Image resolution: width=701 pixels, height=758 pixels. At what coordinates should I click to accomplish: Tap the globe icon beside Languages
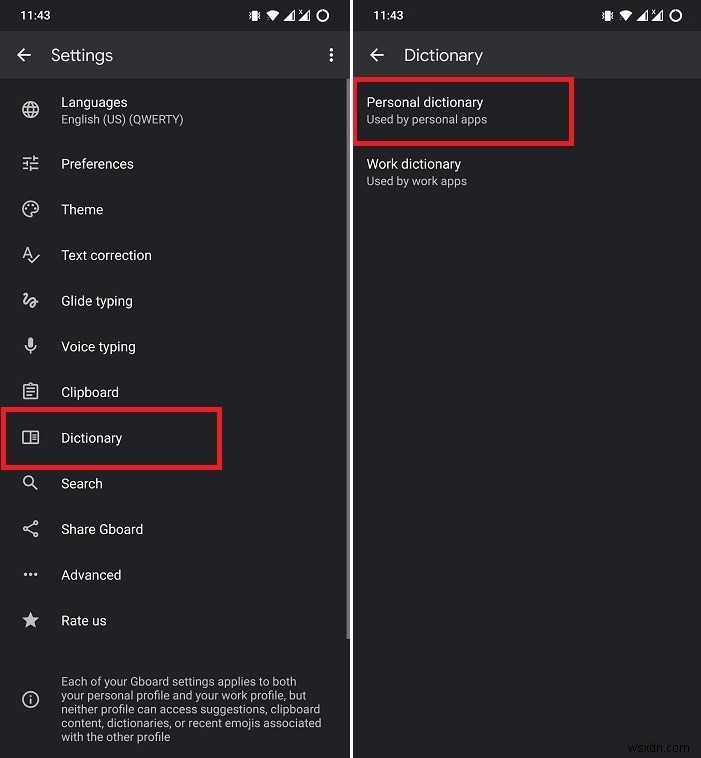pyautogui.click(x=30, y=110)
